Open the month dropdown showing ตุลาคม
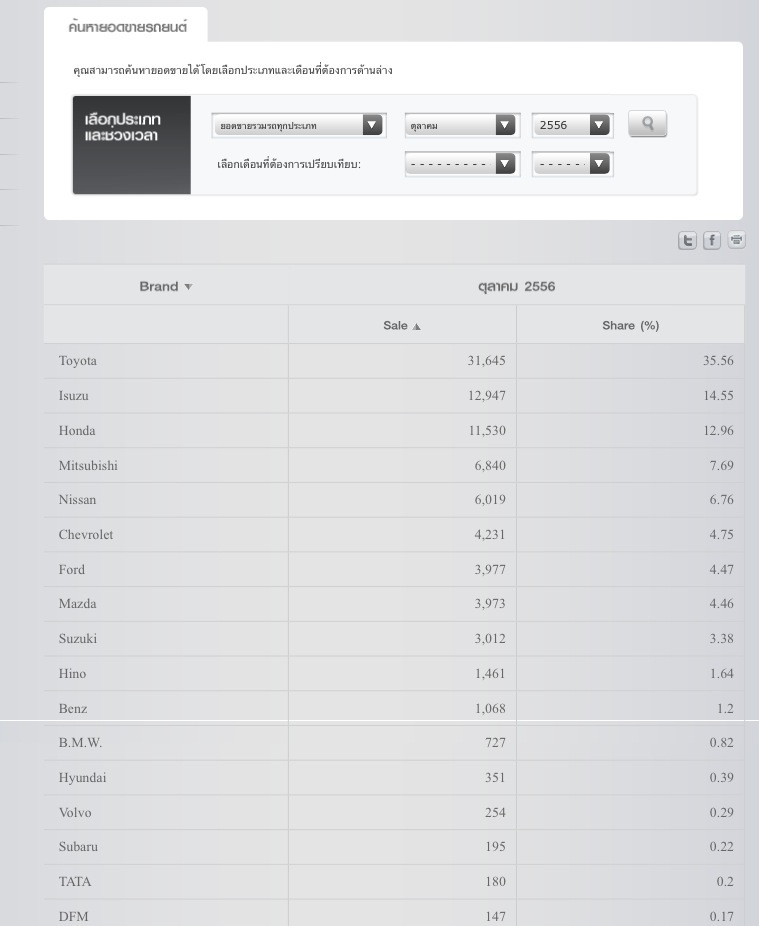The height and width of the screenshot is (926, 759). coord(505,125)
